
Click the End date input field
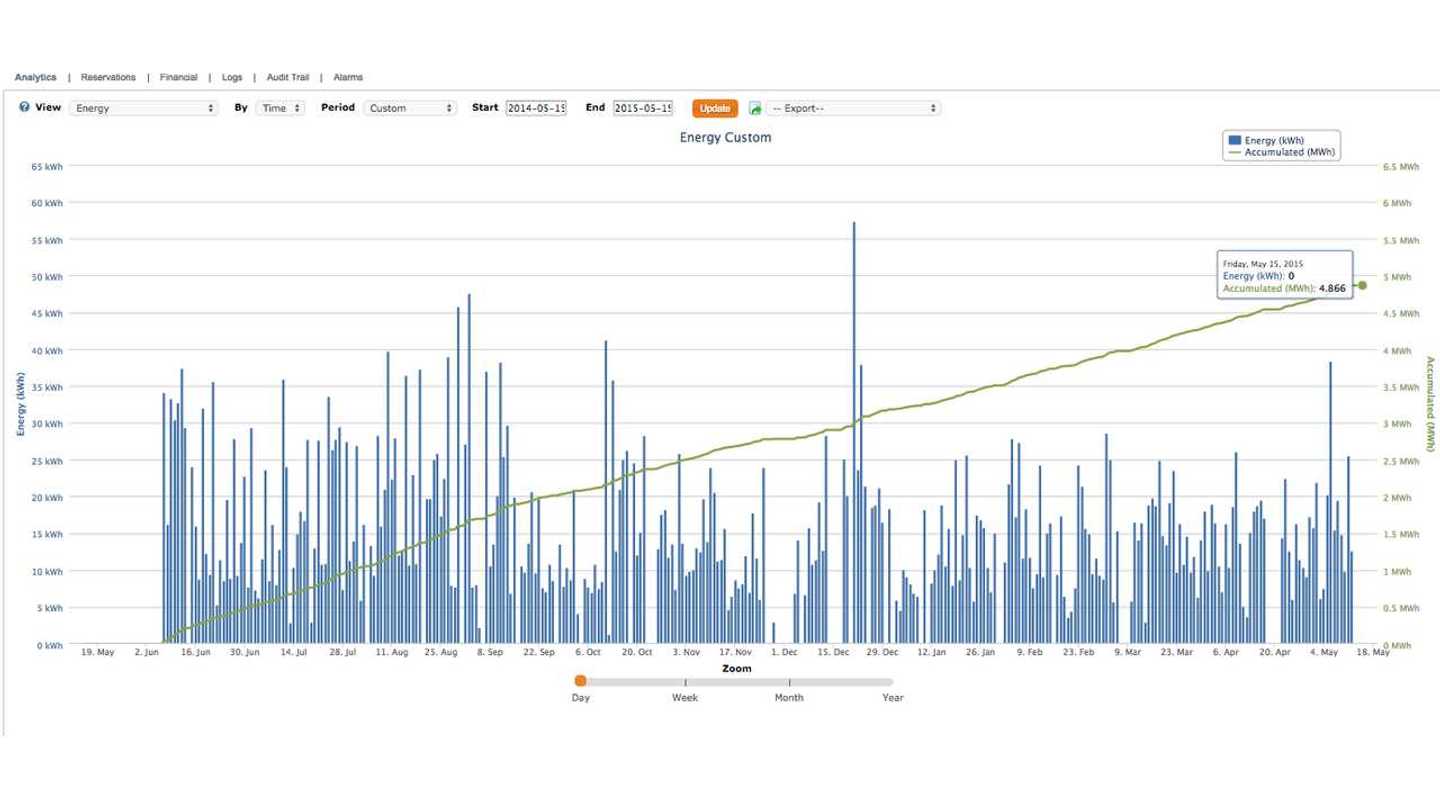[x=643, y=108]
